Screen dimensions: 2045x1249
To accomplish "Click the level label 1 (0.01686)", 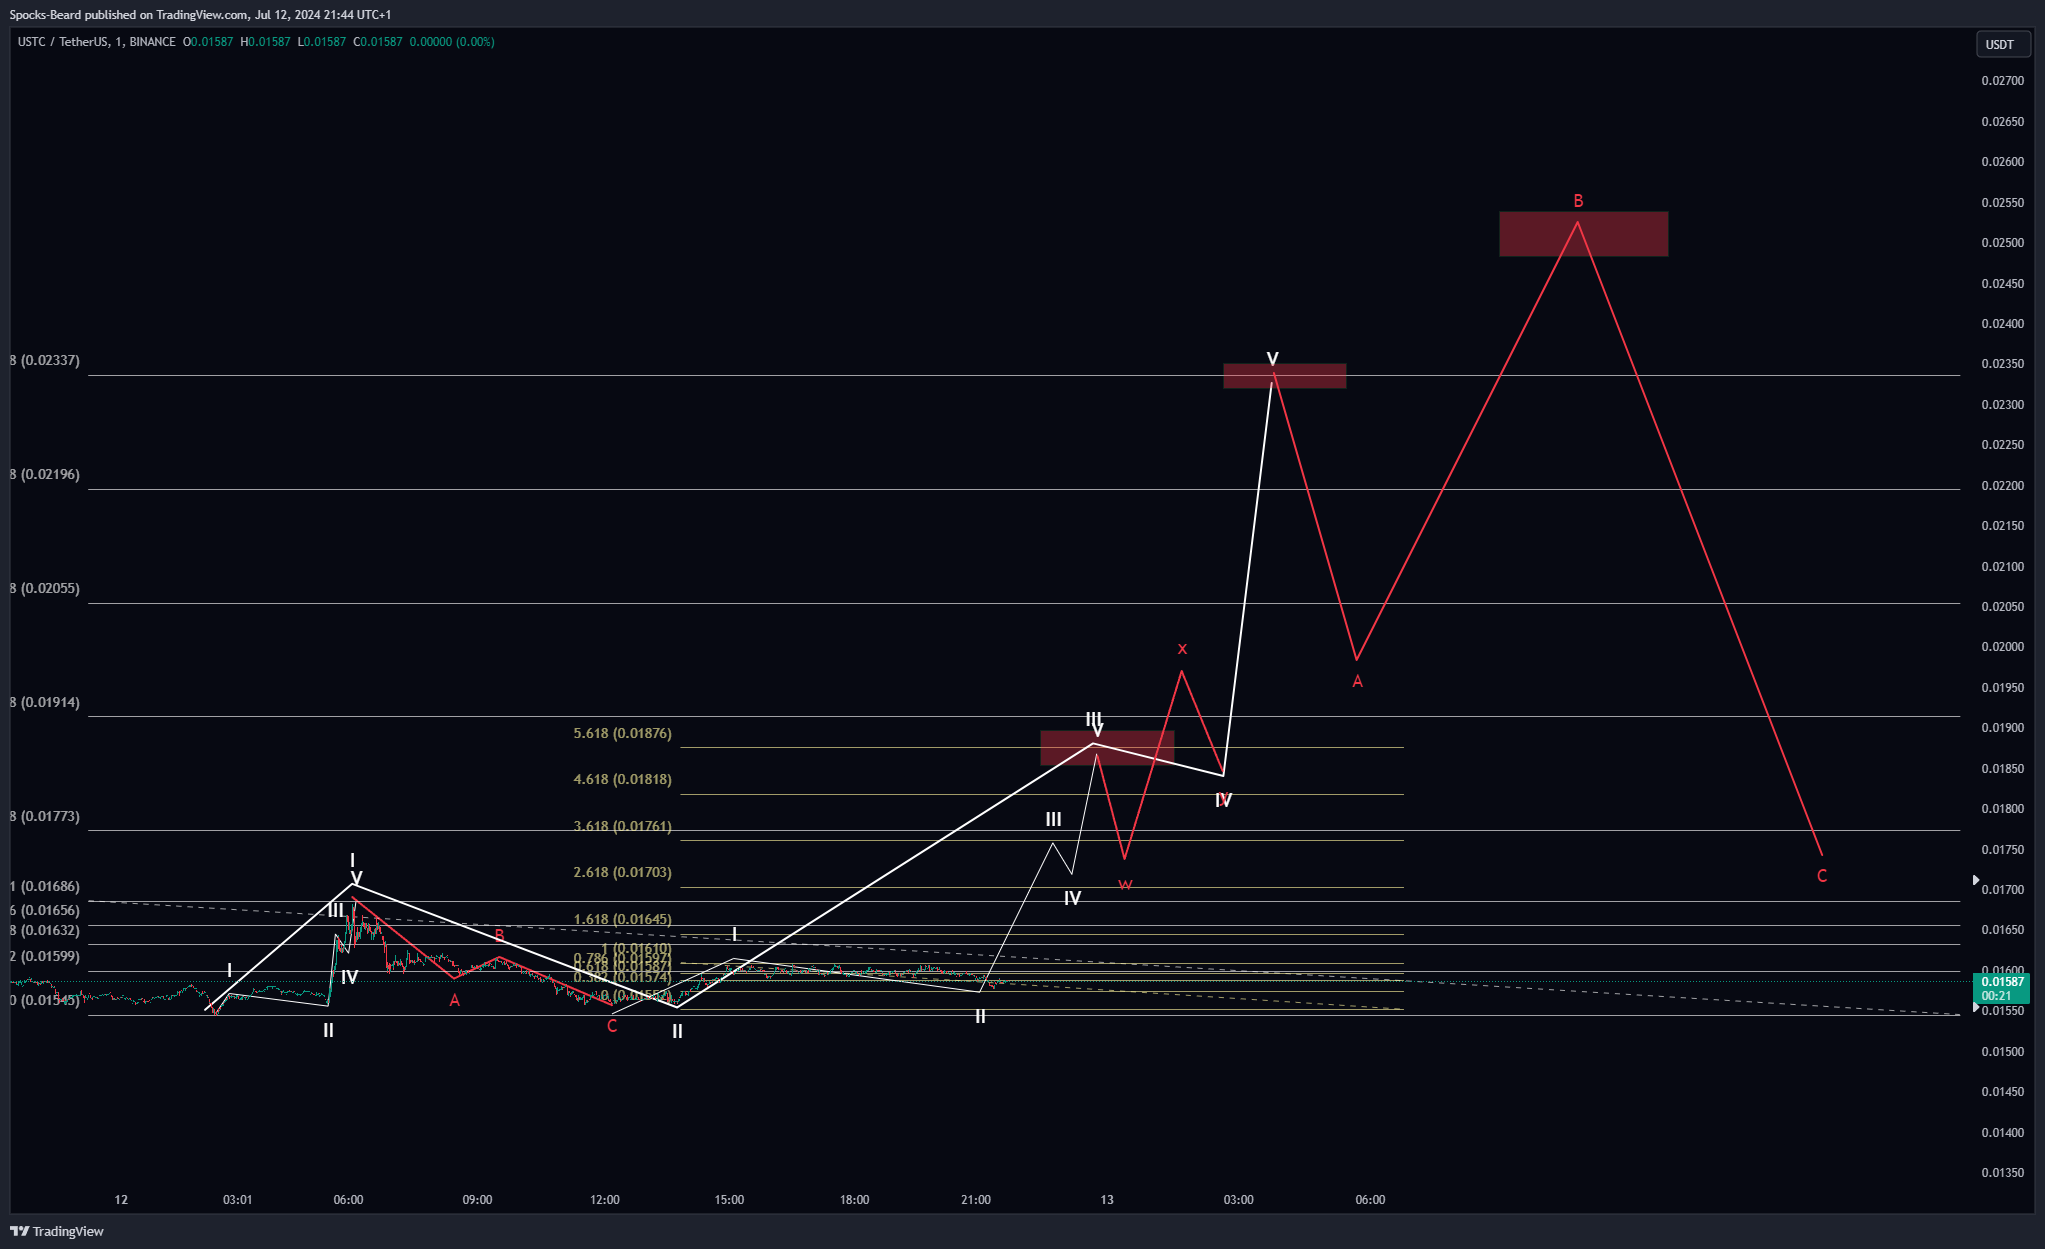I will click(45, 886).
